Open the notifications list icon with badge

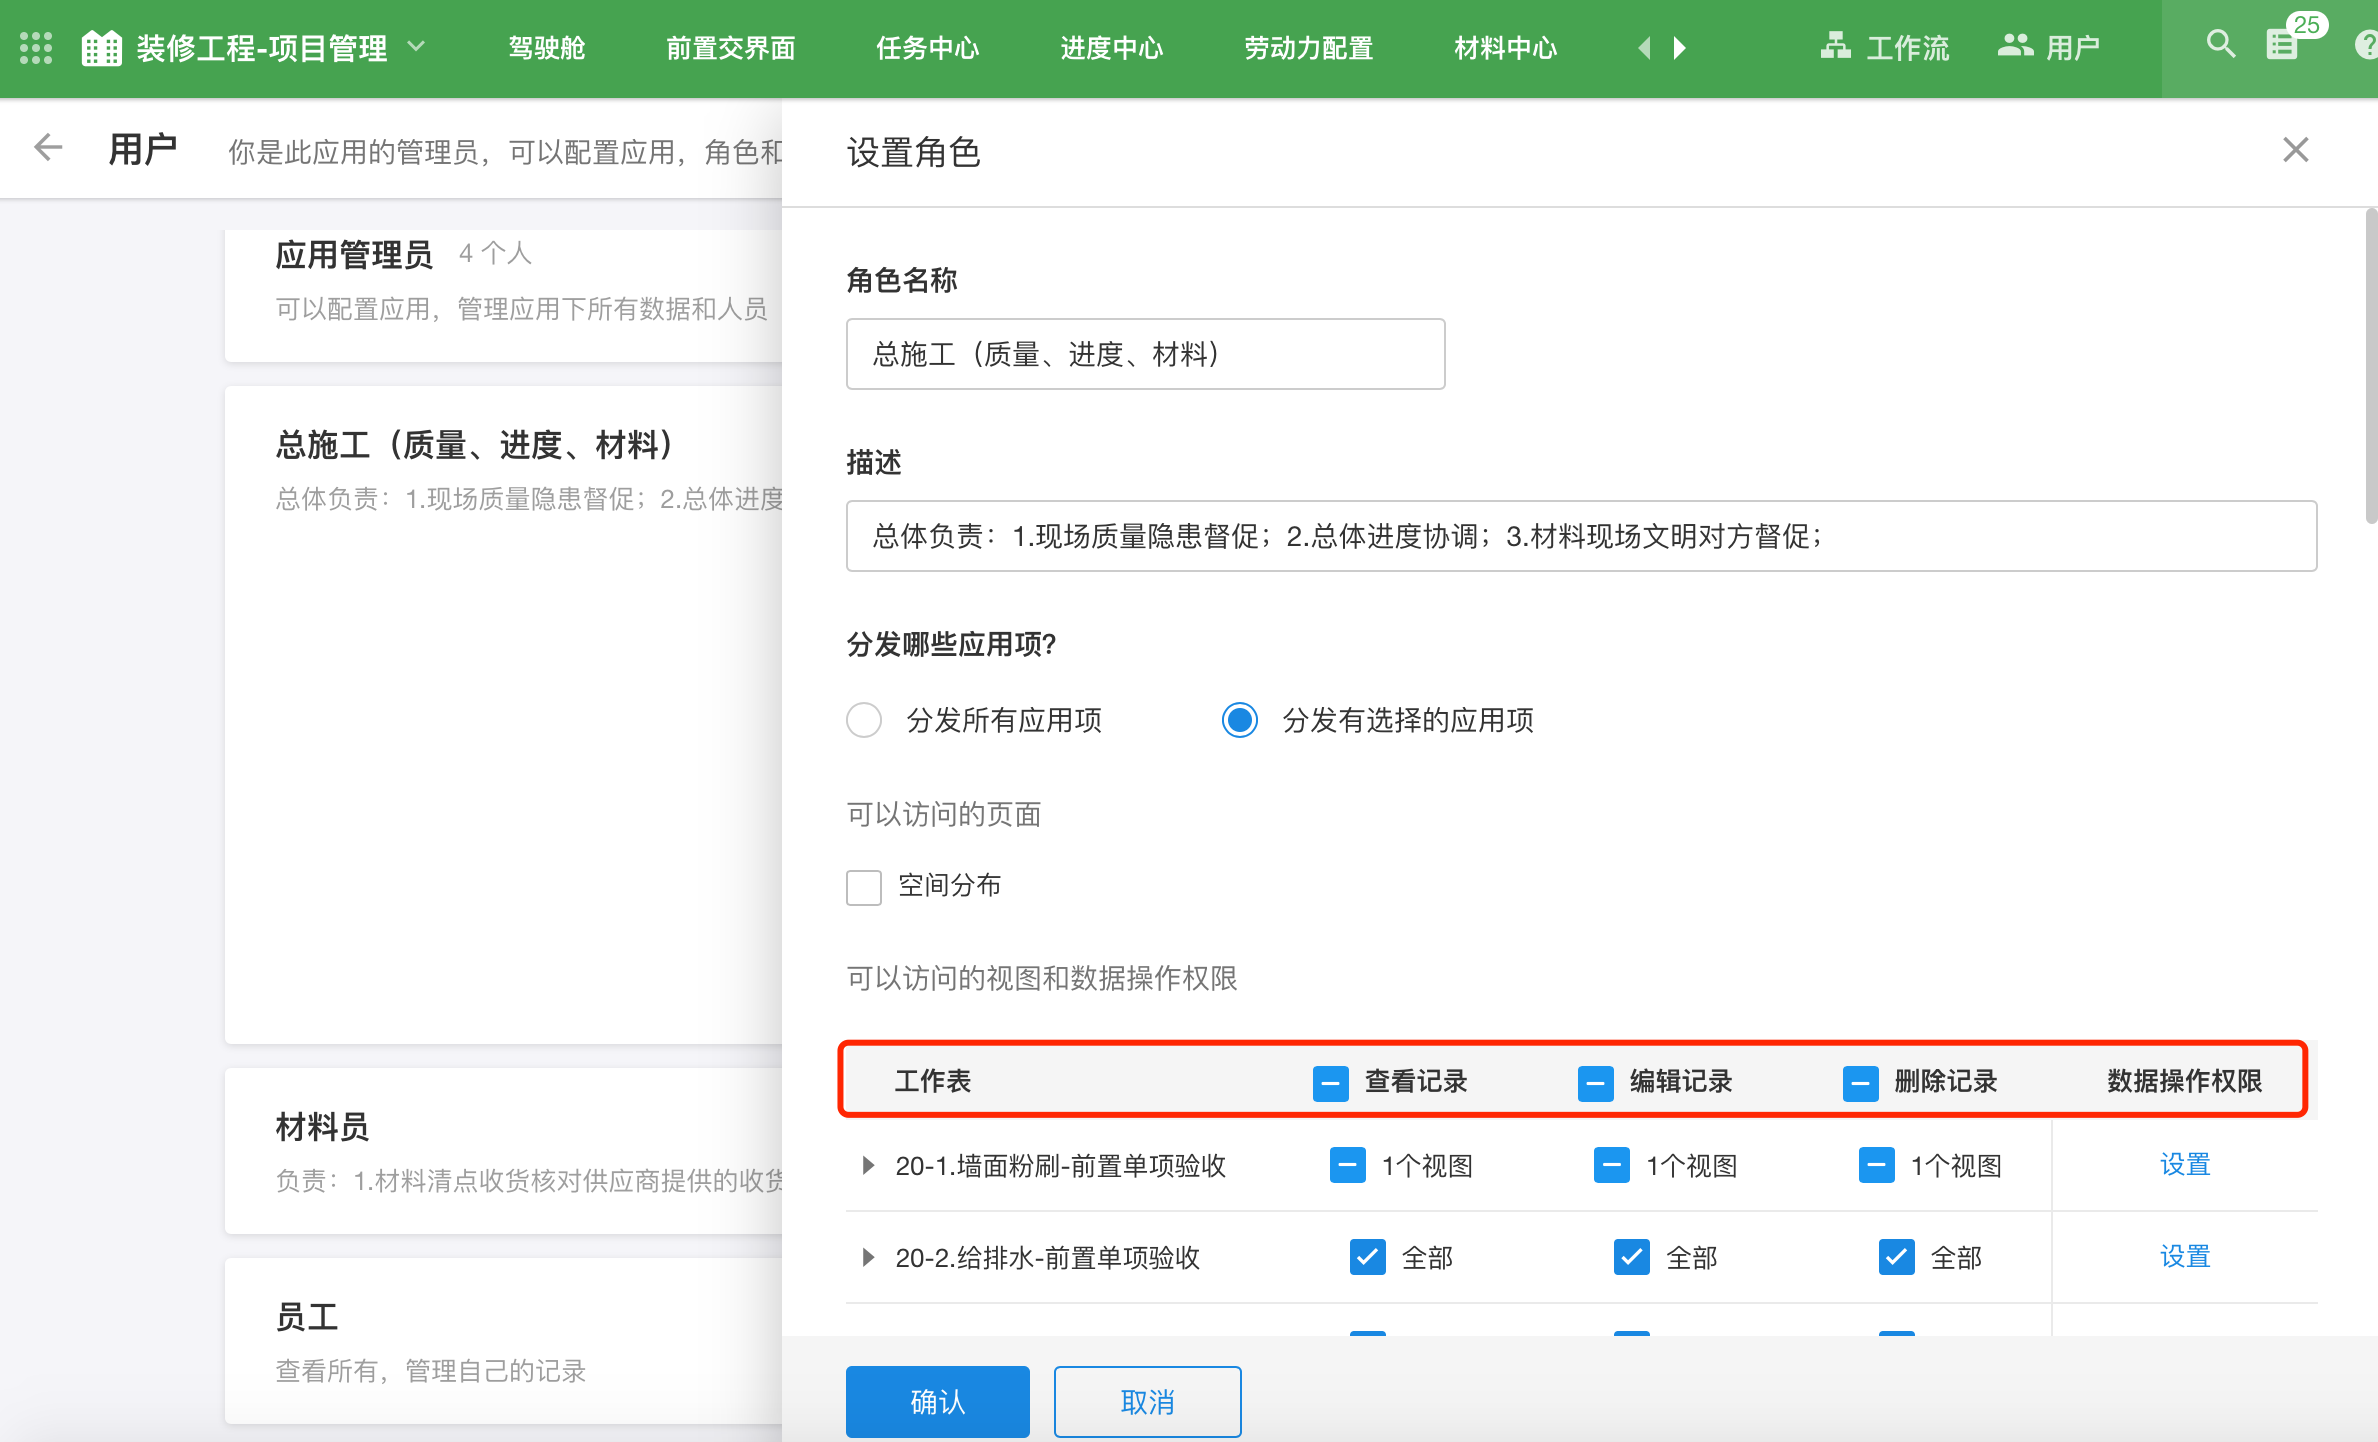pos(2282,45)
